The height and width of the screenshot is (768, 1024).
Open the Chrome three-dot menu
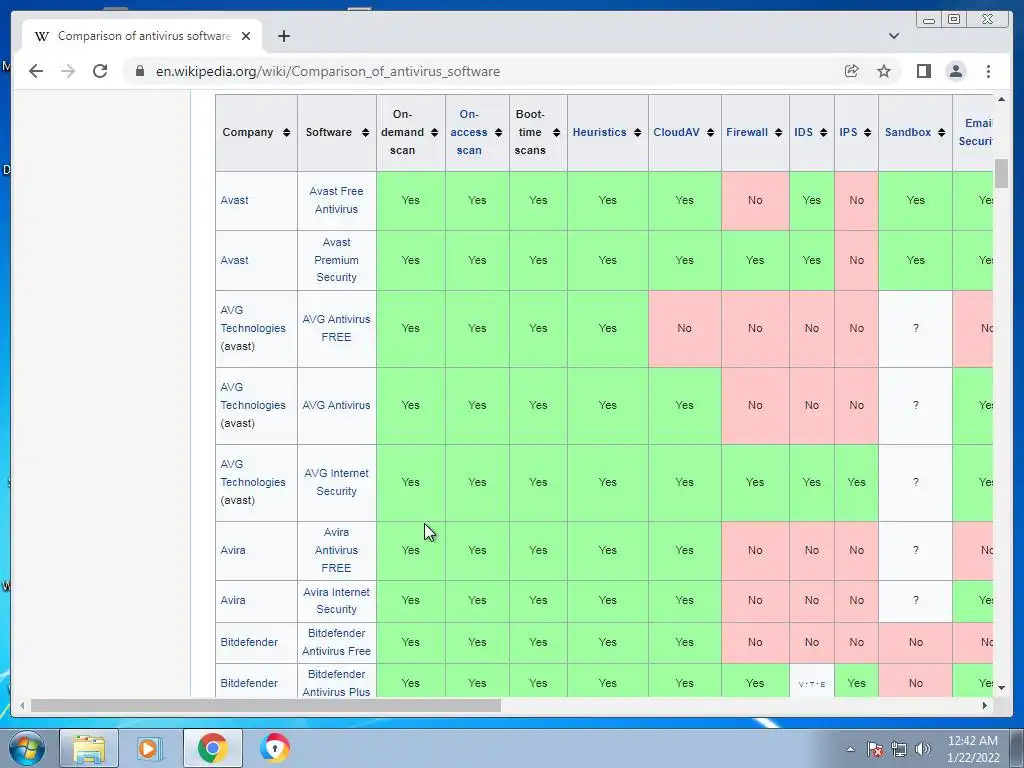[988, 71]
